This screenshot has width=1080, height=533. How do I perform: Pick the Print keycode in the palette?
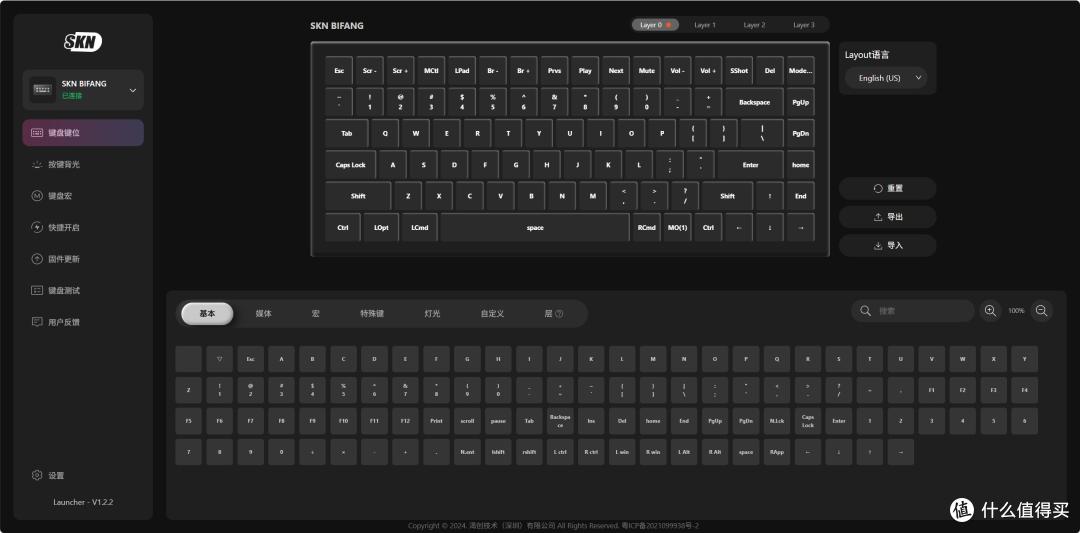pyautogui.click(x=436, y=421)
